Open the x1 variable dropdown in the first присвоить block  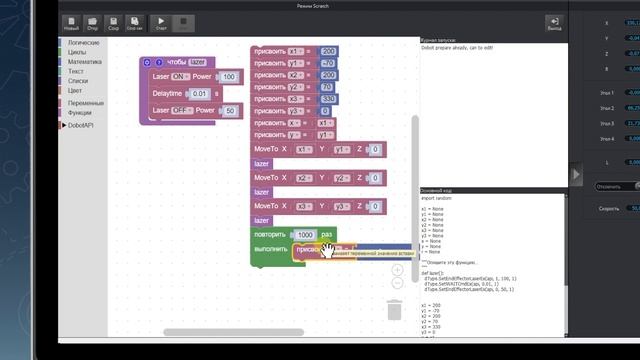coord(296,51)
